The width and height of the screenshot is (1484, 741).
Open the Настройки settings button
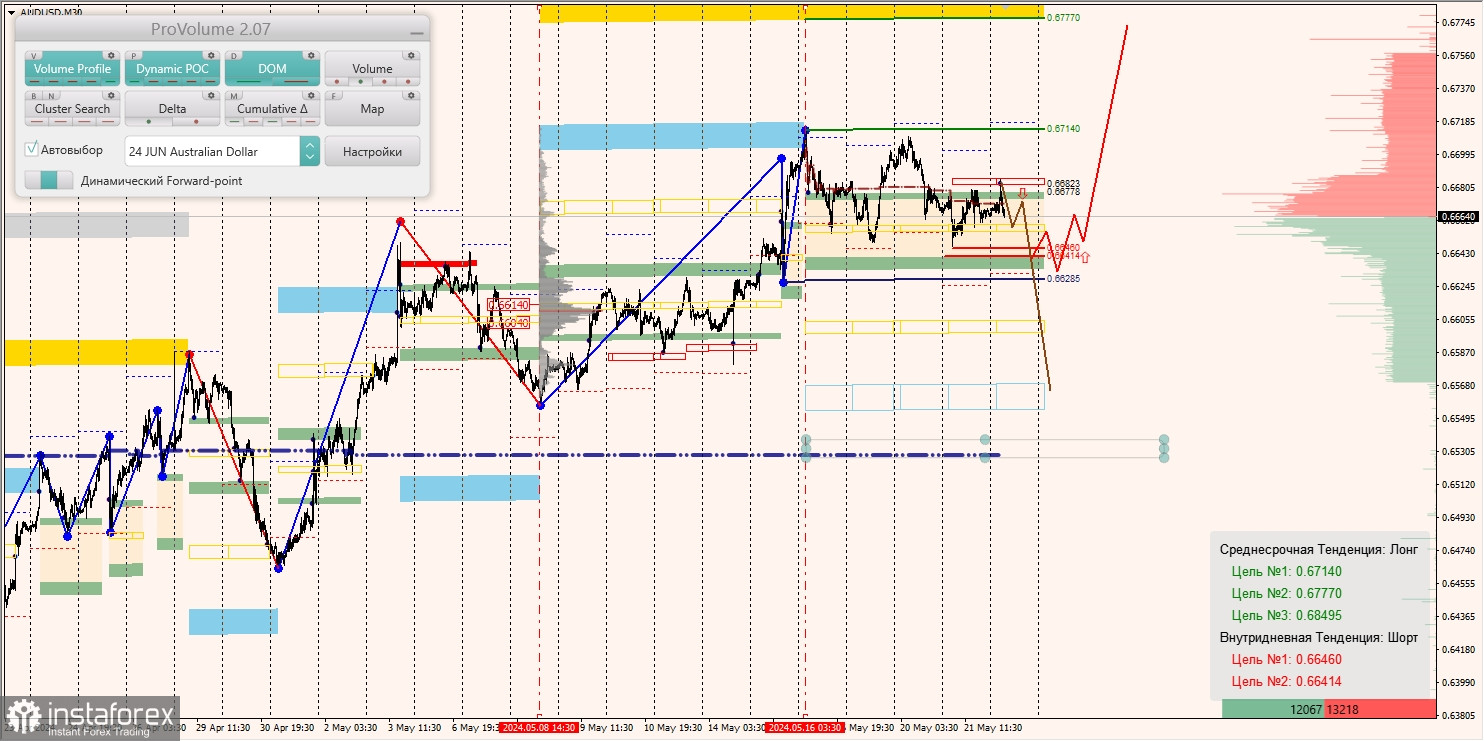point(372,151)
